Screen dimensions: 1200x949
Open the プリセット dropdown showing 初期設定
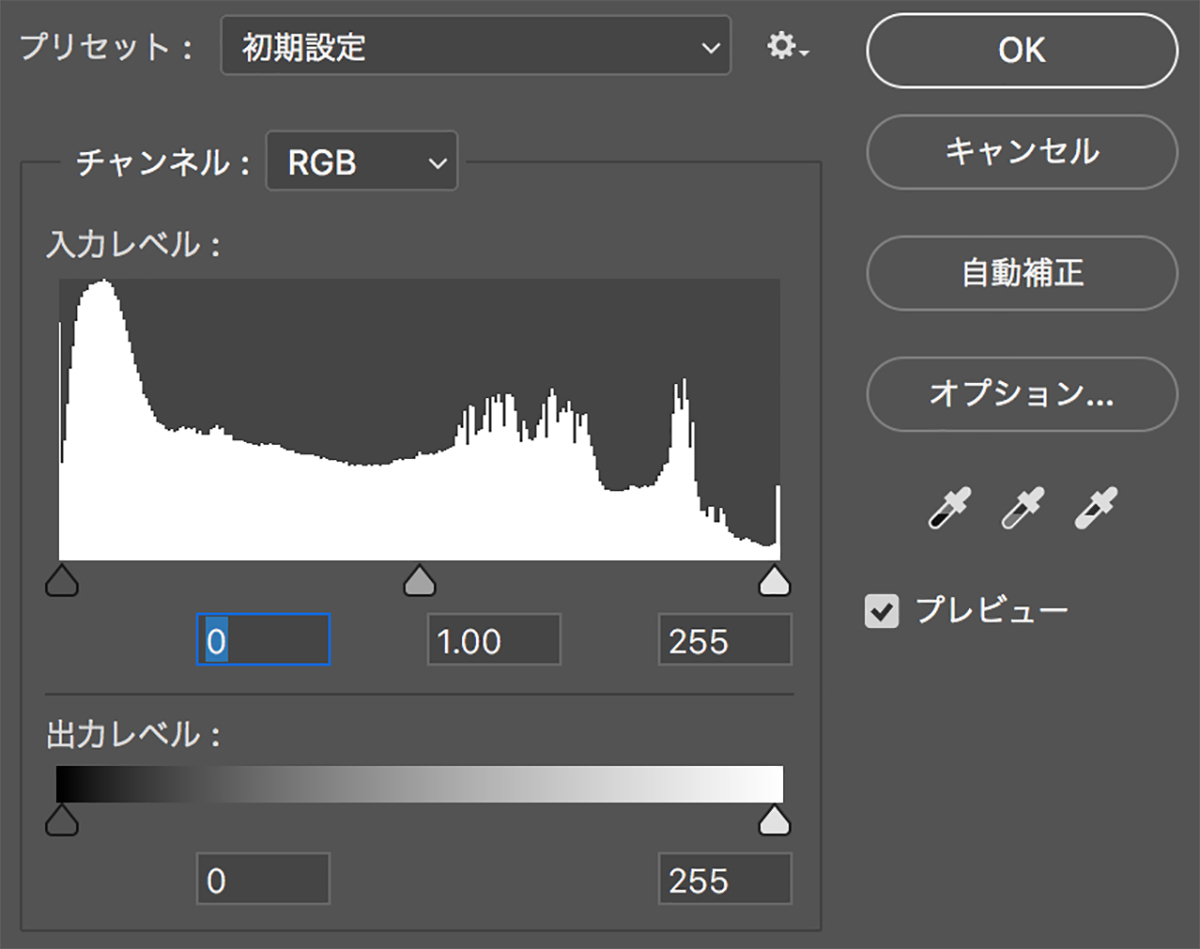(476, 46)
